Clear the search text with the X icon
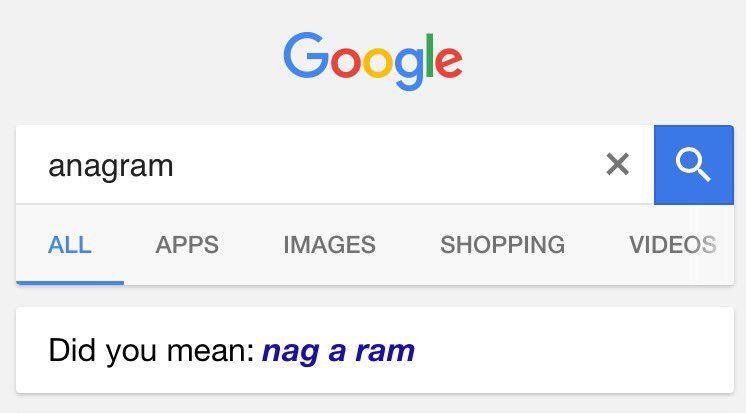This screenshot has width=746, height=413. (618, 164)
